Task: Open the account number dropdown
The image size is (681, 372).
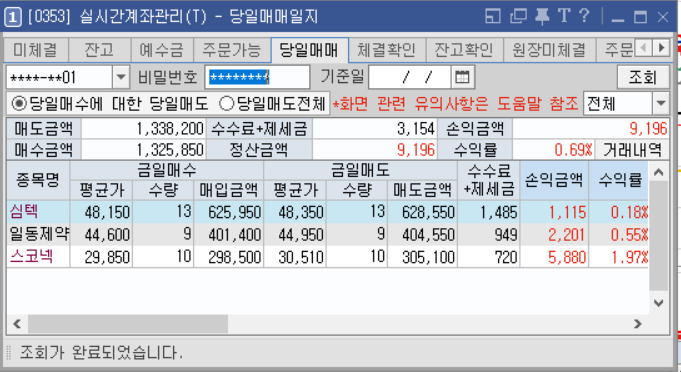Action: 121,78
